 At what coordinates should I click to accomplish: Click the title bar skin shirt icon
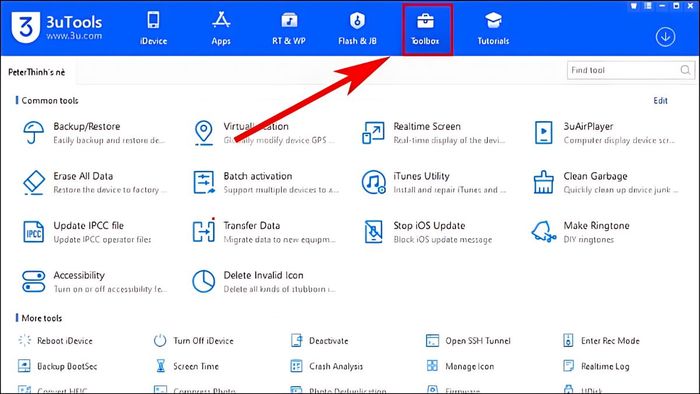[x=633, y=6]
